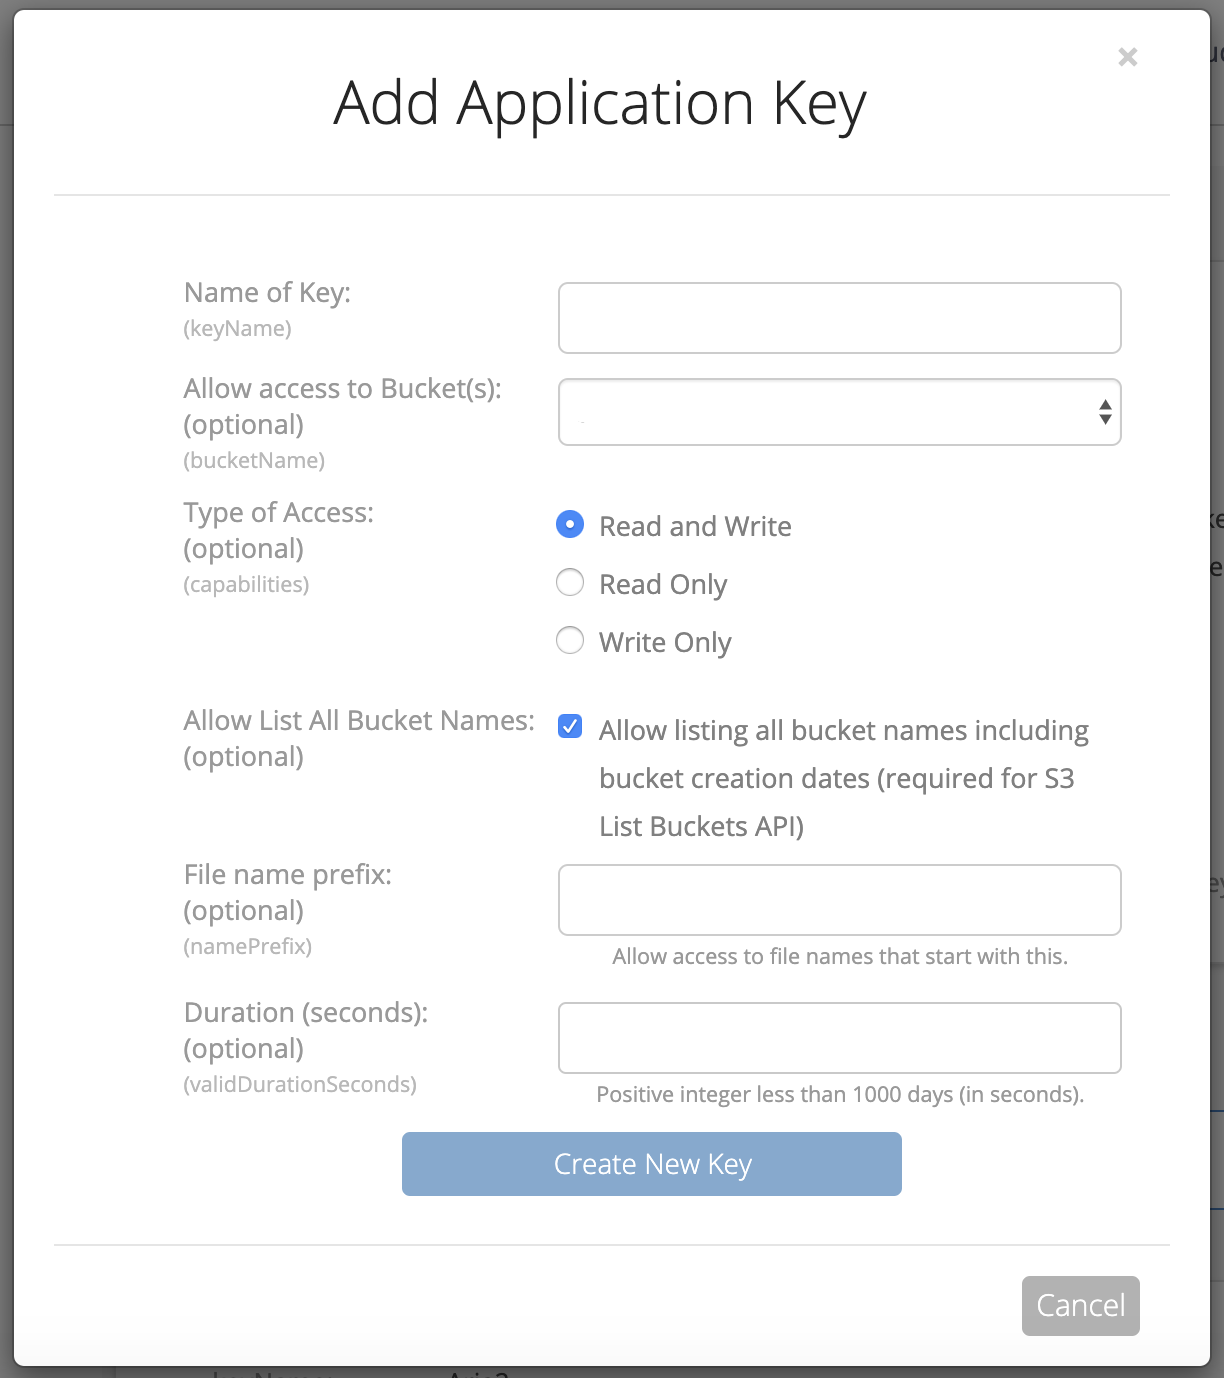
Task: Click the 'File name prefix:' label
Action: tap(288, 874)
